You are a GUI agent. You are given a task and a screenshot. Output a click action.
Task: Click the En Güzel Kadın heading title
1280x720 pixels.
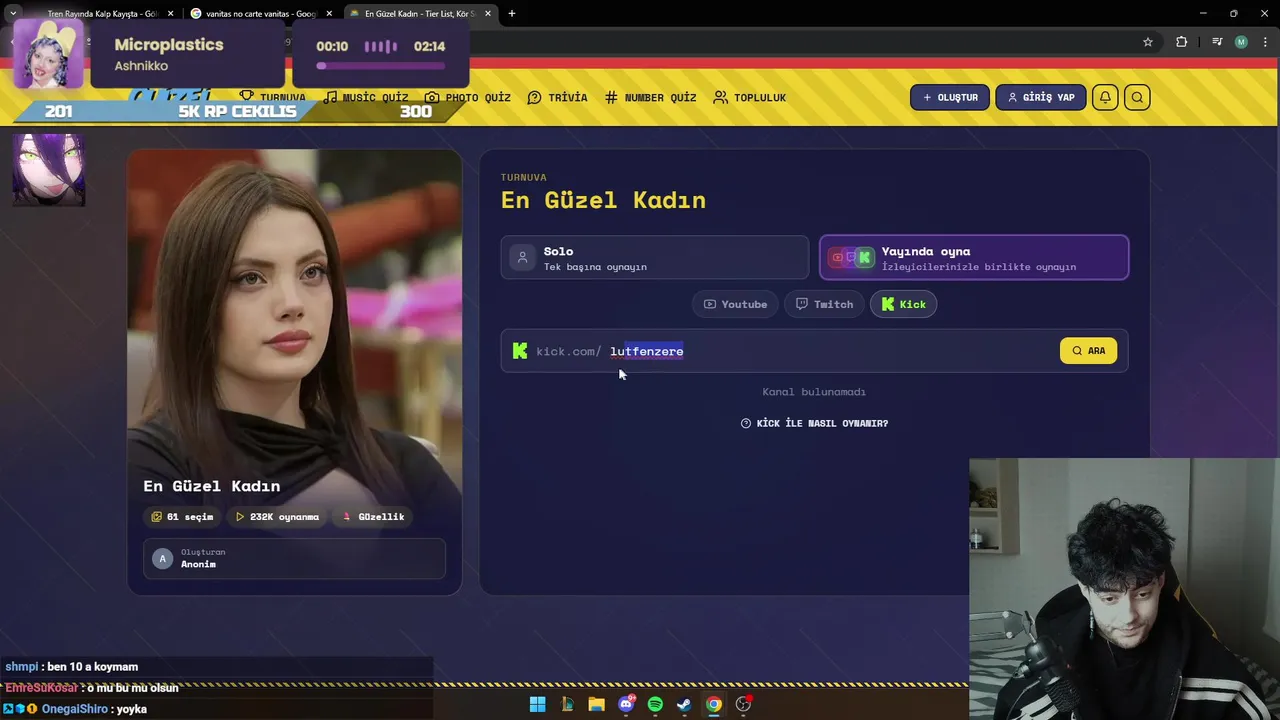click(603, 200)
